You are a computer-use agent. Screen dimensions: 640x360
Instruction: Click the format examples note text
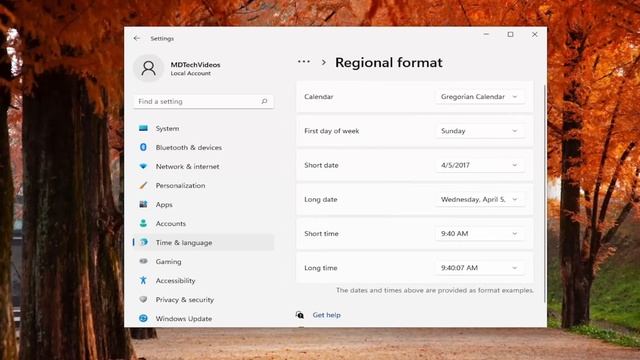[x=435, y=290]
